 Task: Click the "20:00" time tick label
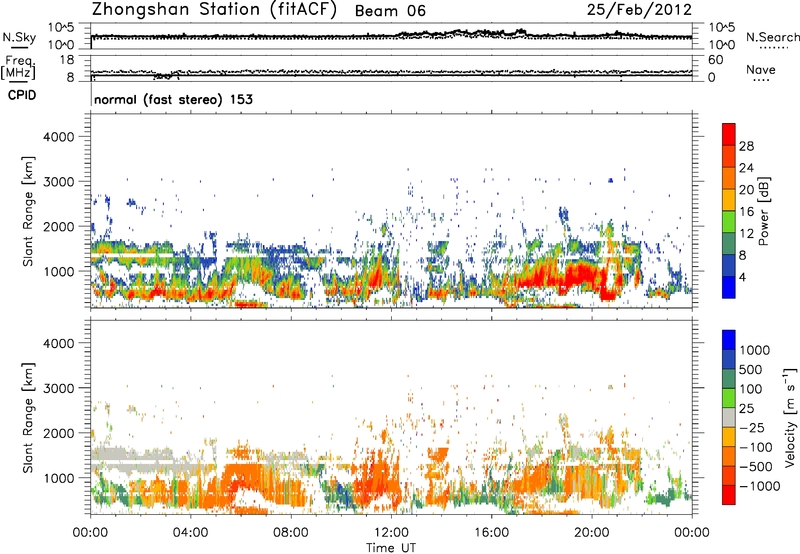592,533
